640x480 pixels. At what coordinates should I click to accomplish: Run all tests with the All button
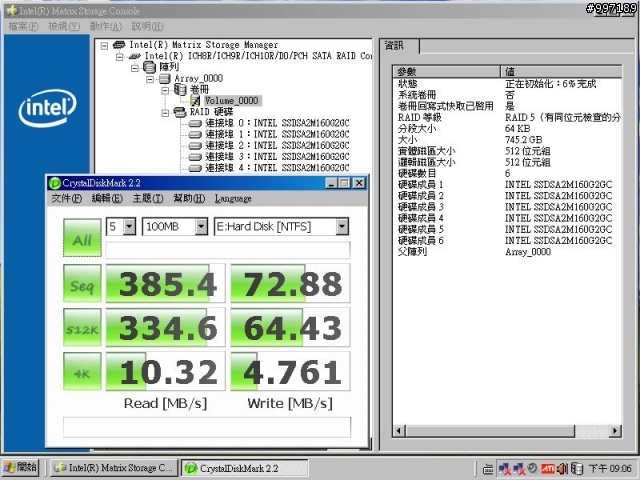(82, 238)
